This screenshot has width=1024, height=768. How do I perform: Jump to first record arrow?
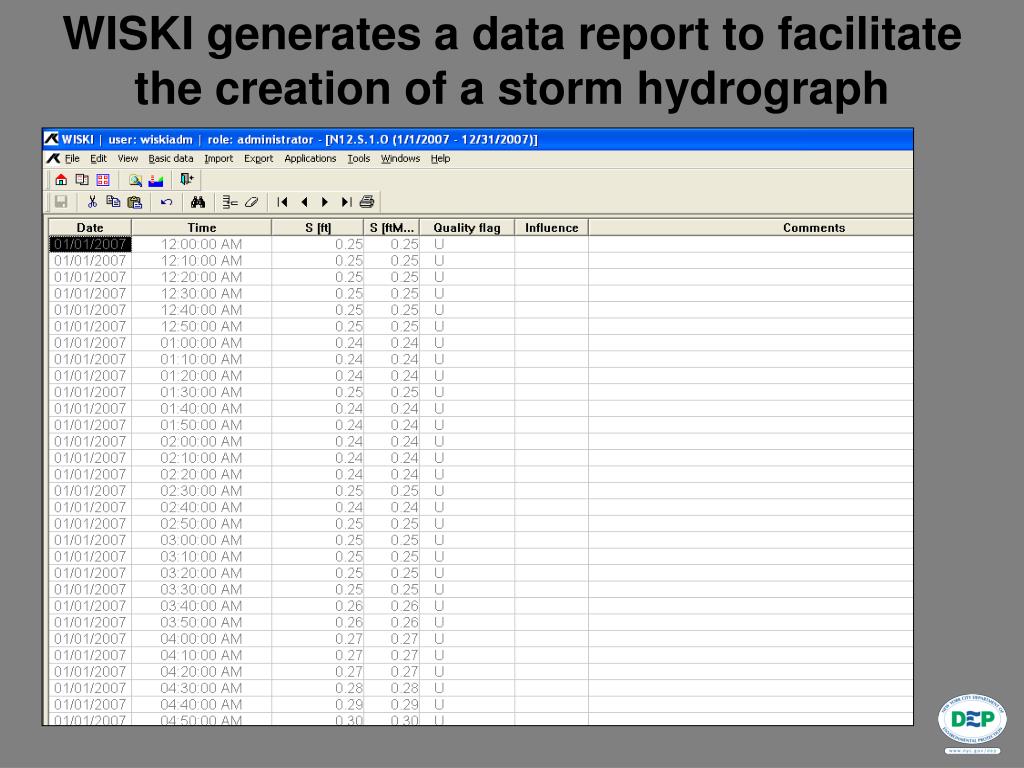pos(282,202)
